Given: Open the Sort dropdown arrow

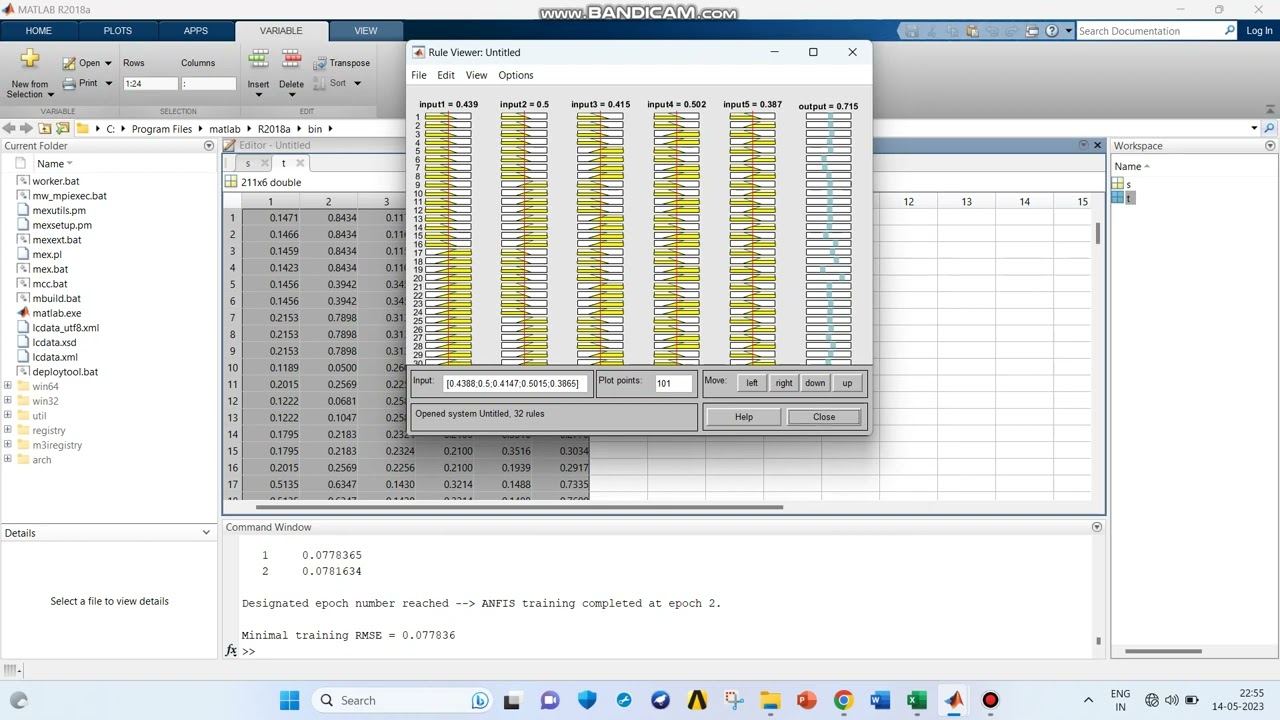Looking at the screenshot, I should pyautogui.click(x=357, y=83).
